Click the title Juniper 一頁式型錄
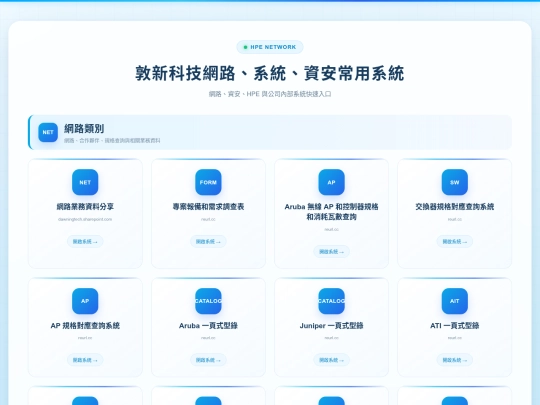 coord(331,325)
